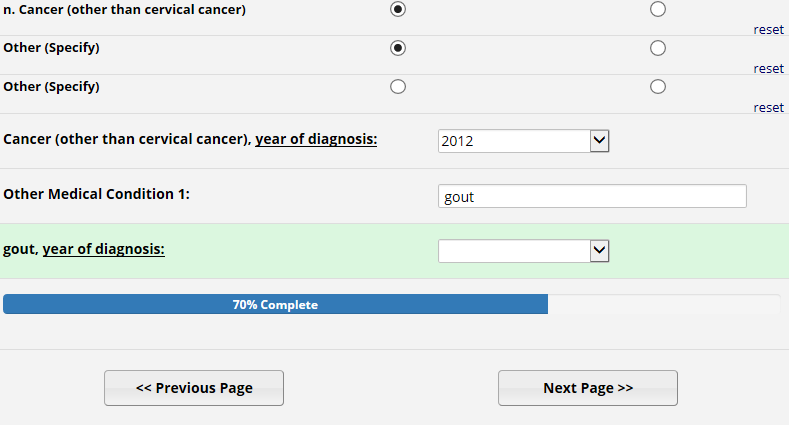Click reset for the second Other (Specify) row
Viewport: 789px width, 425px height.
coord(768,108)
